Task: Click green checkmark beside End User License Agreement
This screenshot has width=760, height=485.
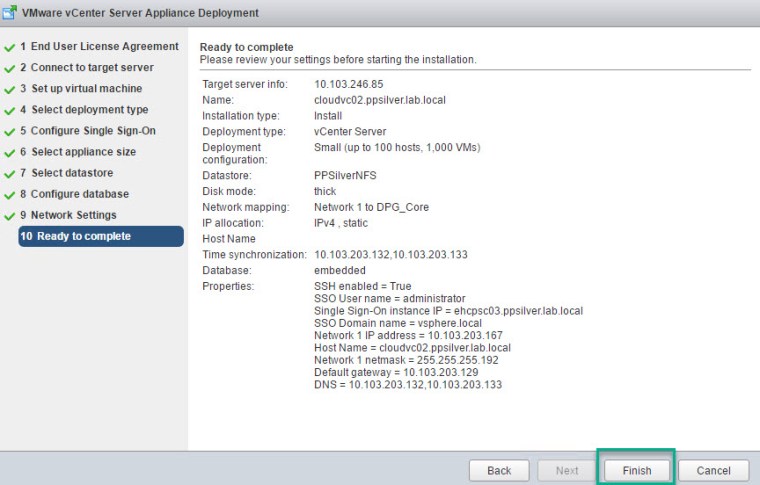Action: tap(10, 47)
